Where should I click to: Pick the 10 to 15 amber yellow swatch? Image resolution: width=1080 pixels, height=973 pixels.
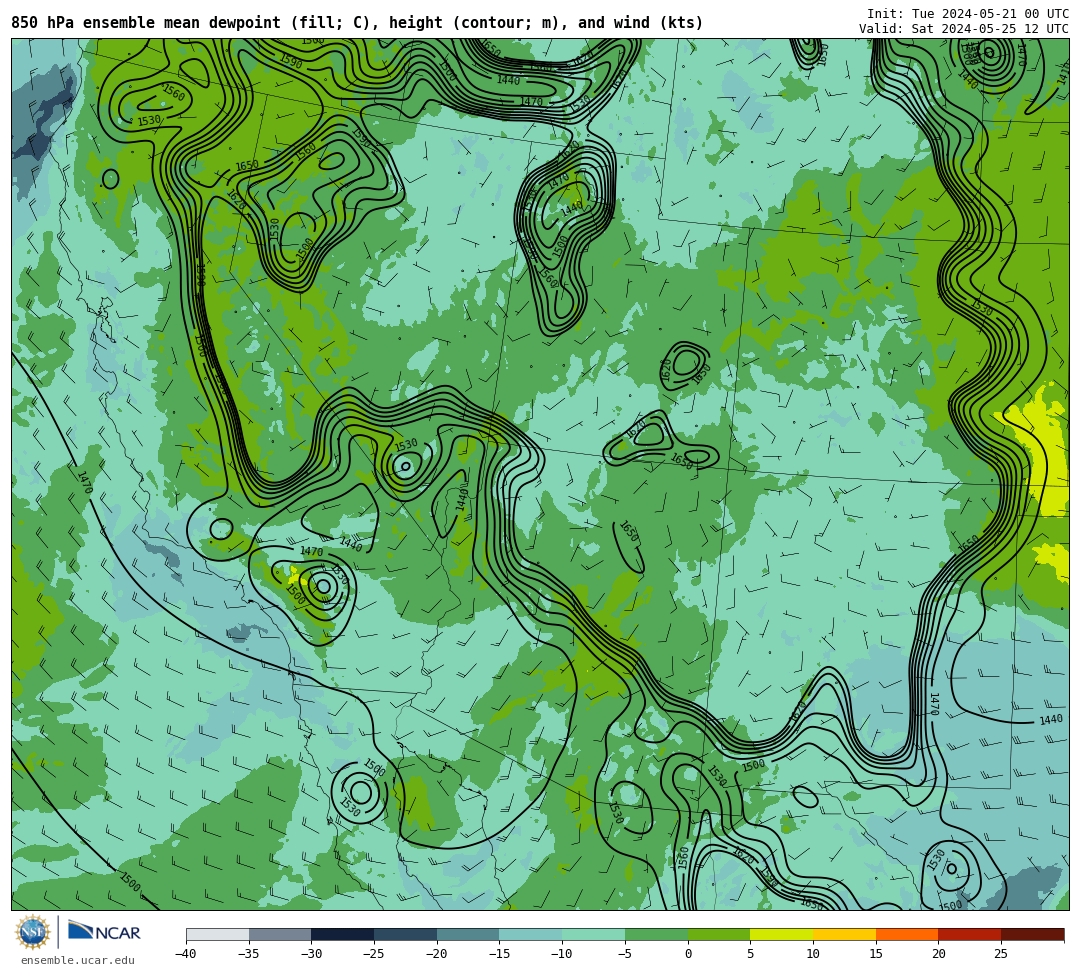point(844,934)
